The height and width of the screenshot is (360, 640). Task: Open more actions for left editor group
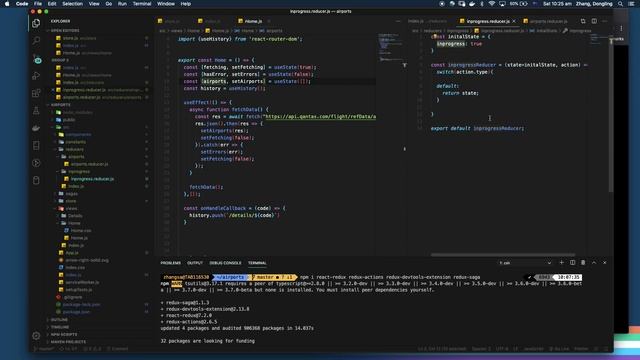click(x=398, y=21)
